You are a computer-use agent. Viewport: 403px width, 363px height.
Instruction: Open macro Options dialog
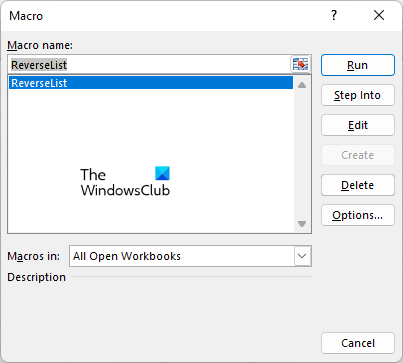[x=358, y=215]
